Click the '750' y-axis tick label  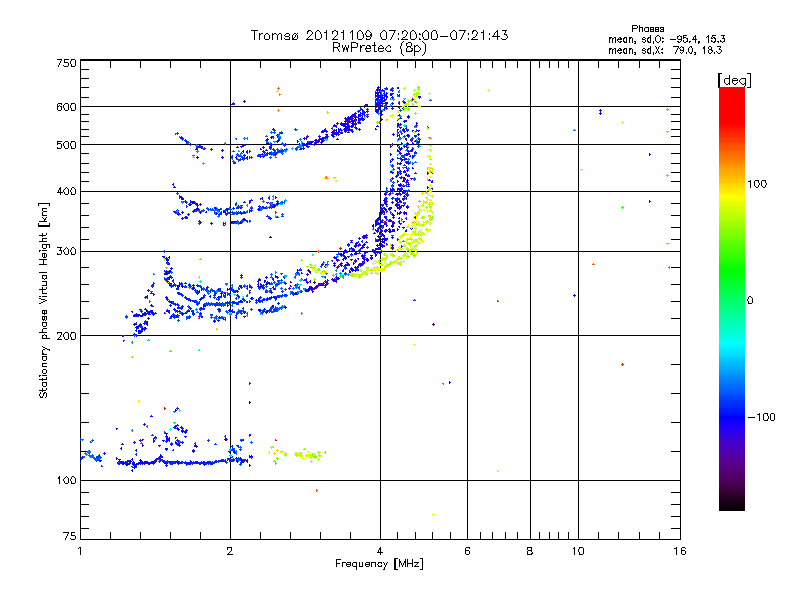(66, 63)
